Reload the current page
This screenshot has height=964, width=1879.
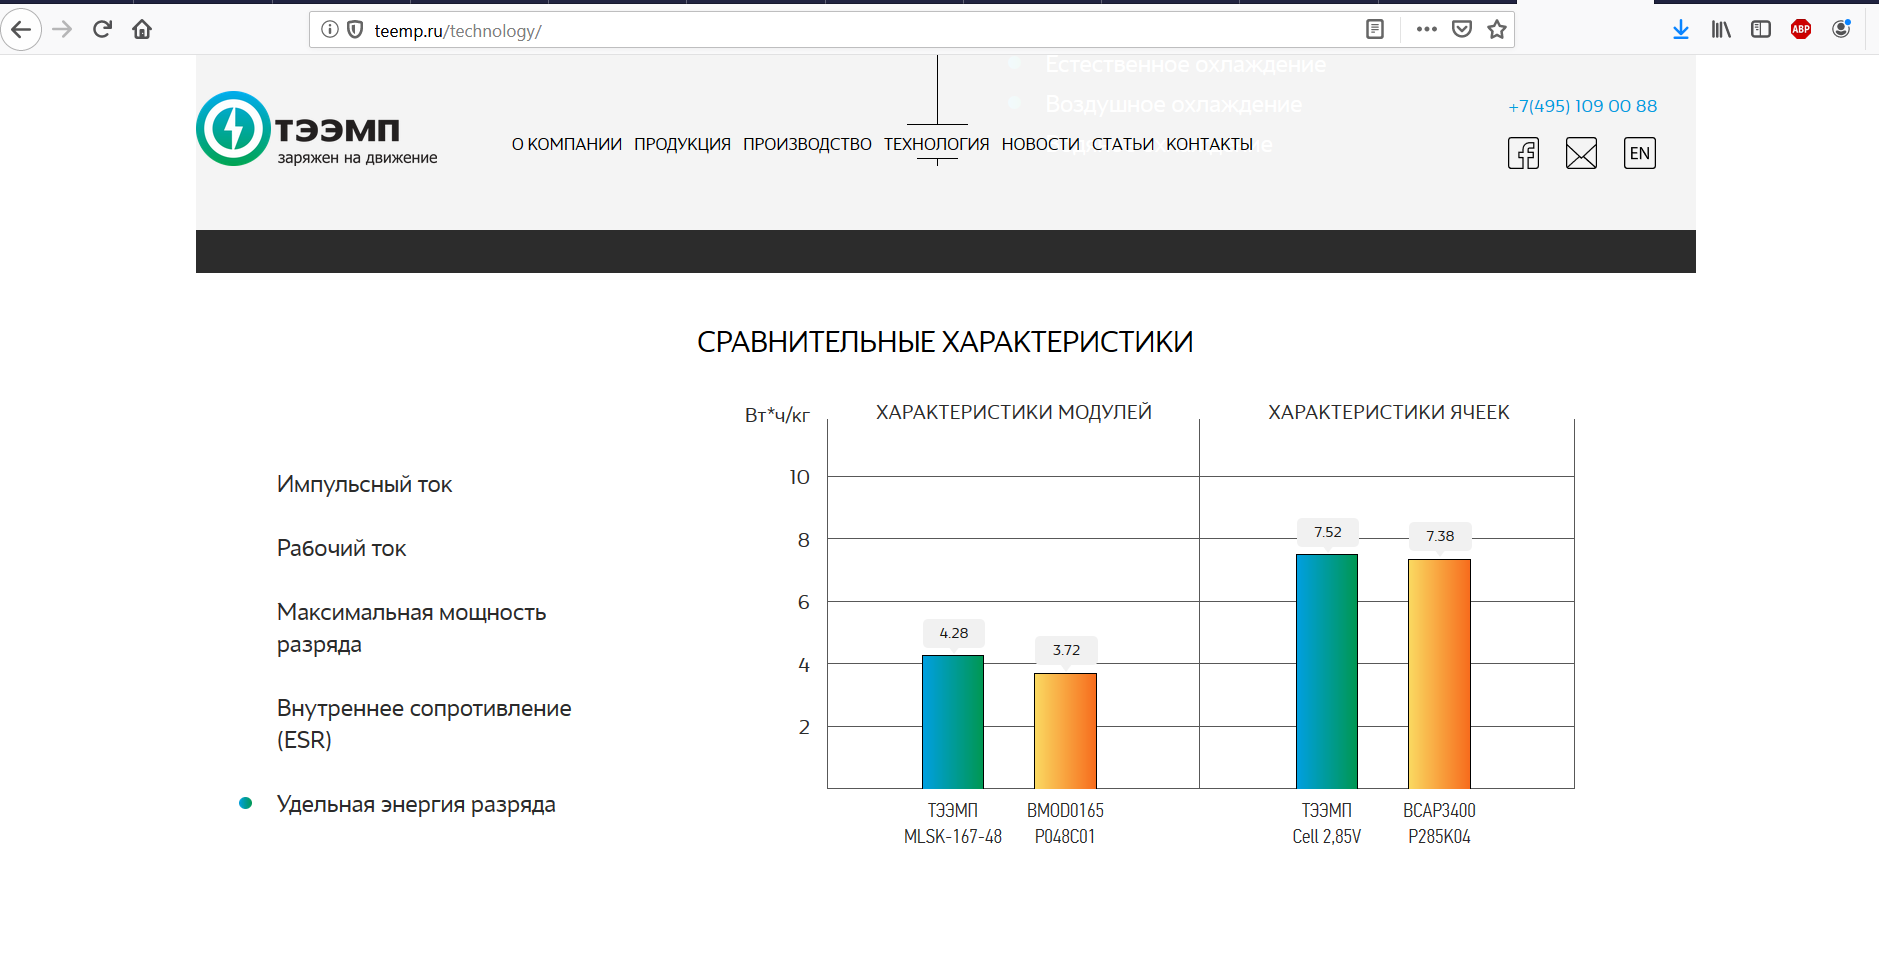(102, 29)
